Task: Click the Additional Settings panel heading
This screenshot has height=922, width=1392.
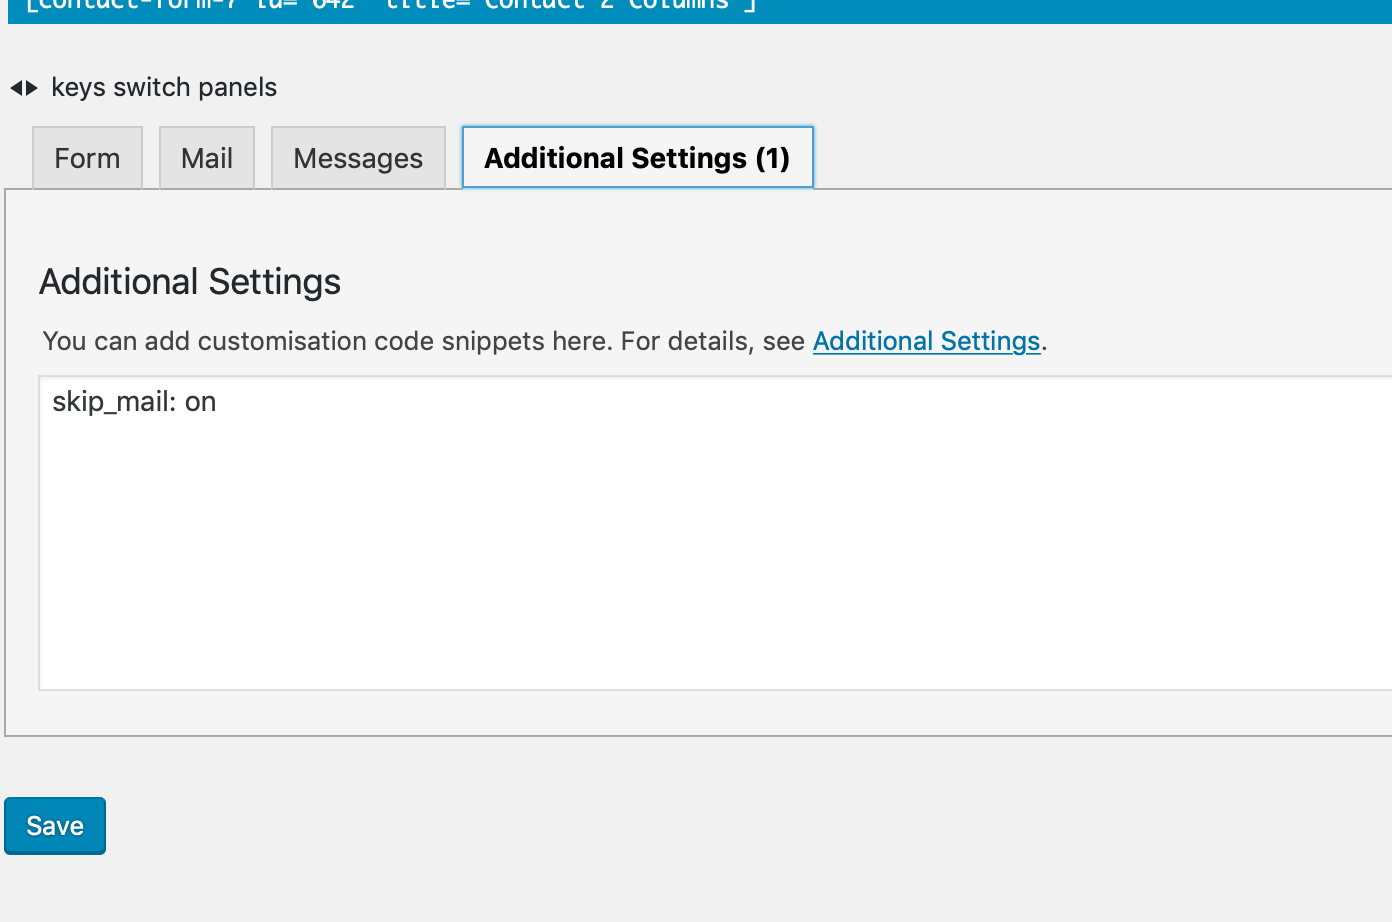Action: [190, 282]
